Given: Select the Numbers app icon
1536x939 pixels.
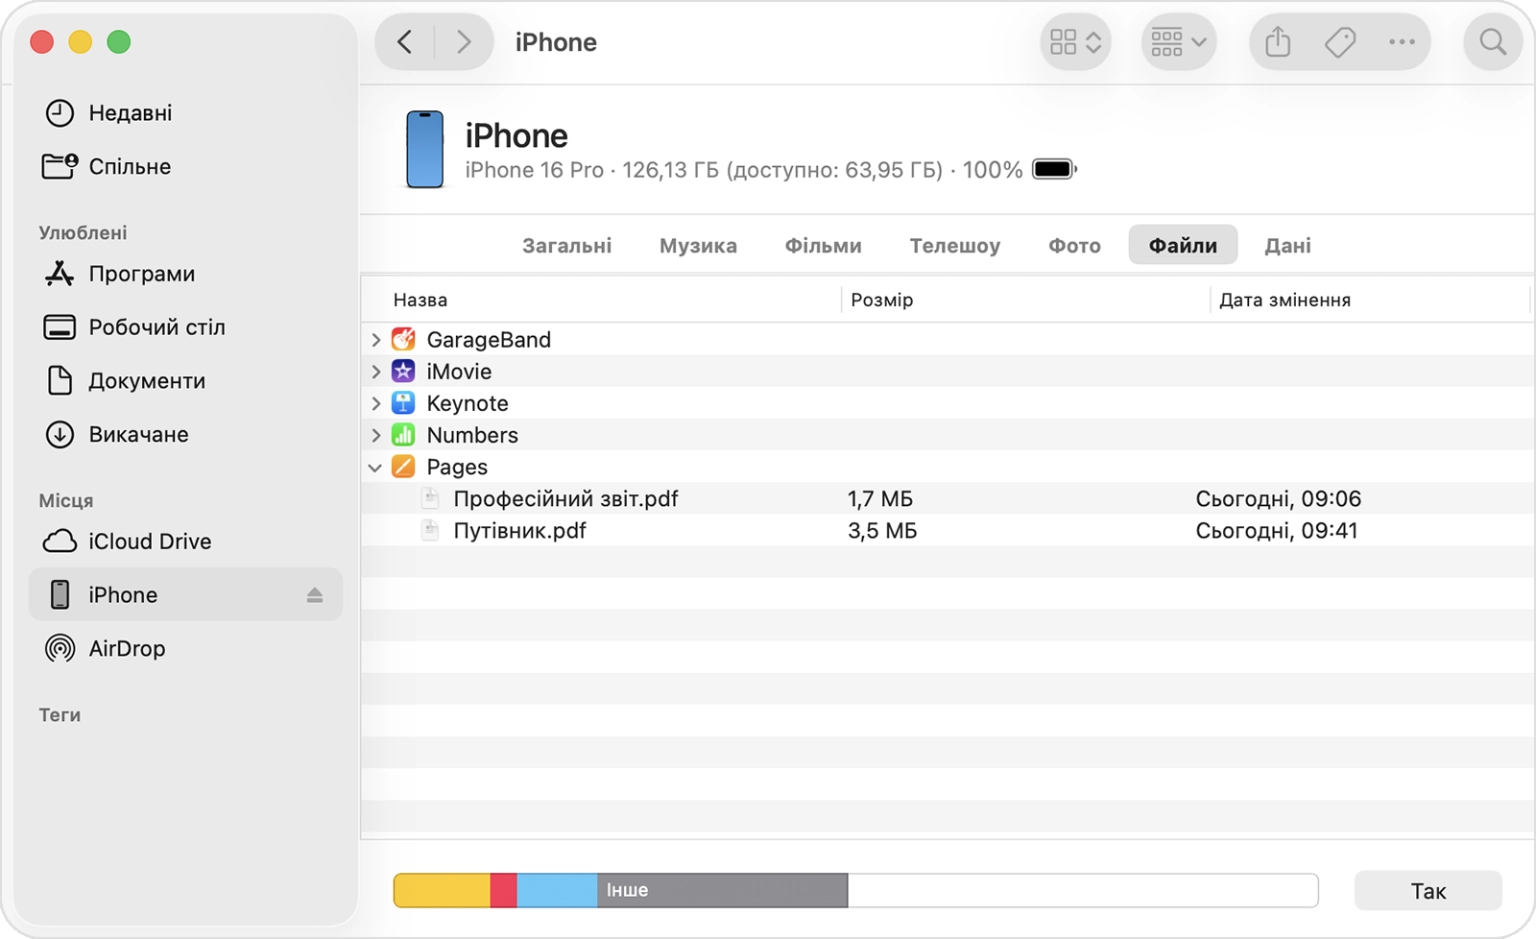Looking at the screenshot, I should coord(403,435).
